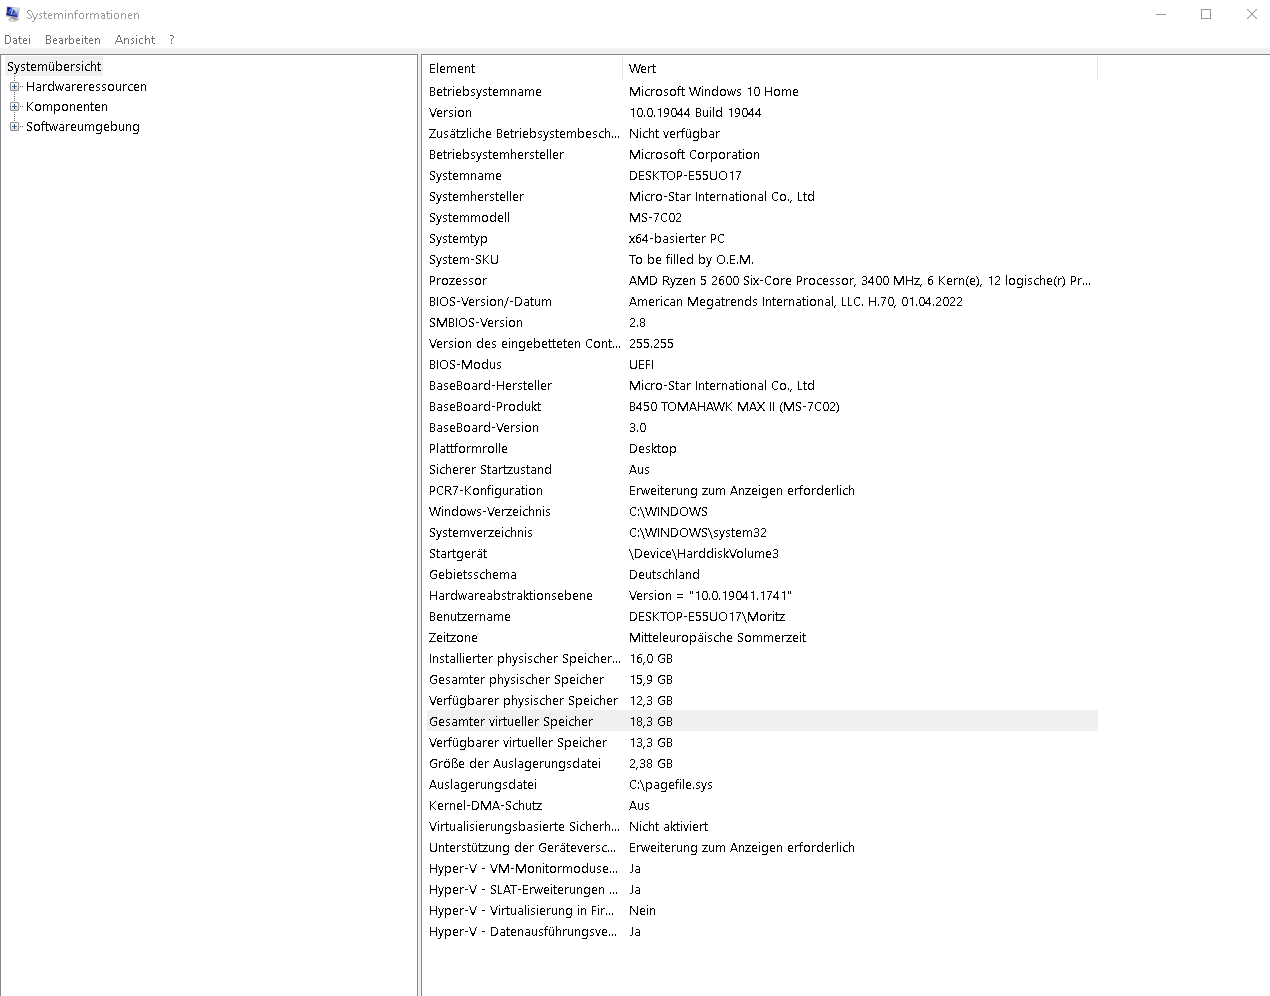Screen dimensions: 1270x996
Task: Select the Installierter physischer Speicher row
Action: [x=760, y=659]
